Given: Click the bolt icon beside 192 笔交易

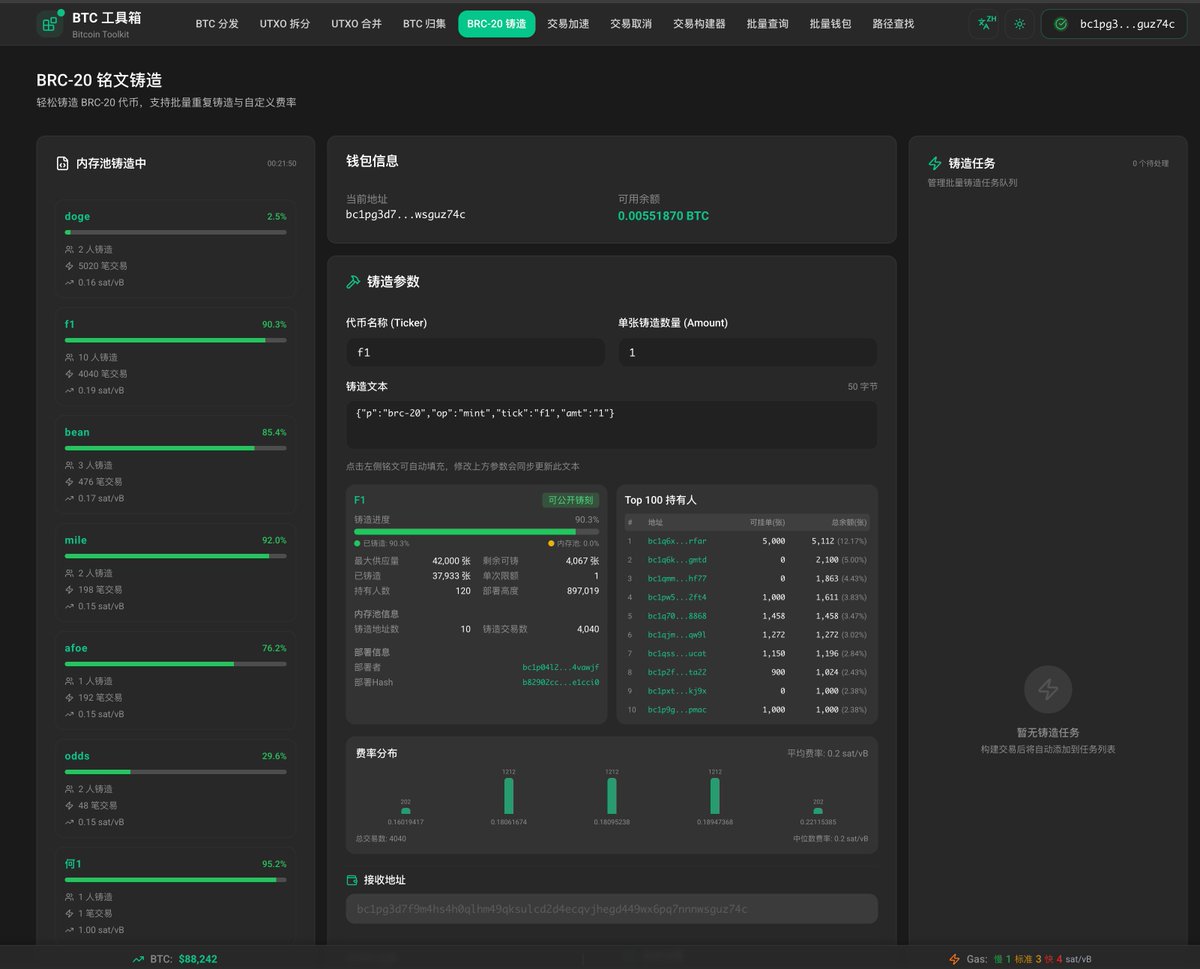Looking at the screenshot, I should 69,698.
